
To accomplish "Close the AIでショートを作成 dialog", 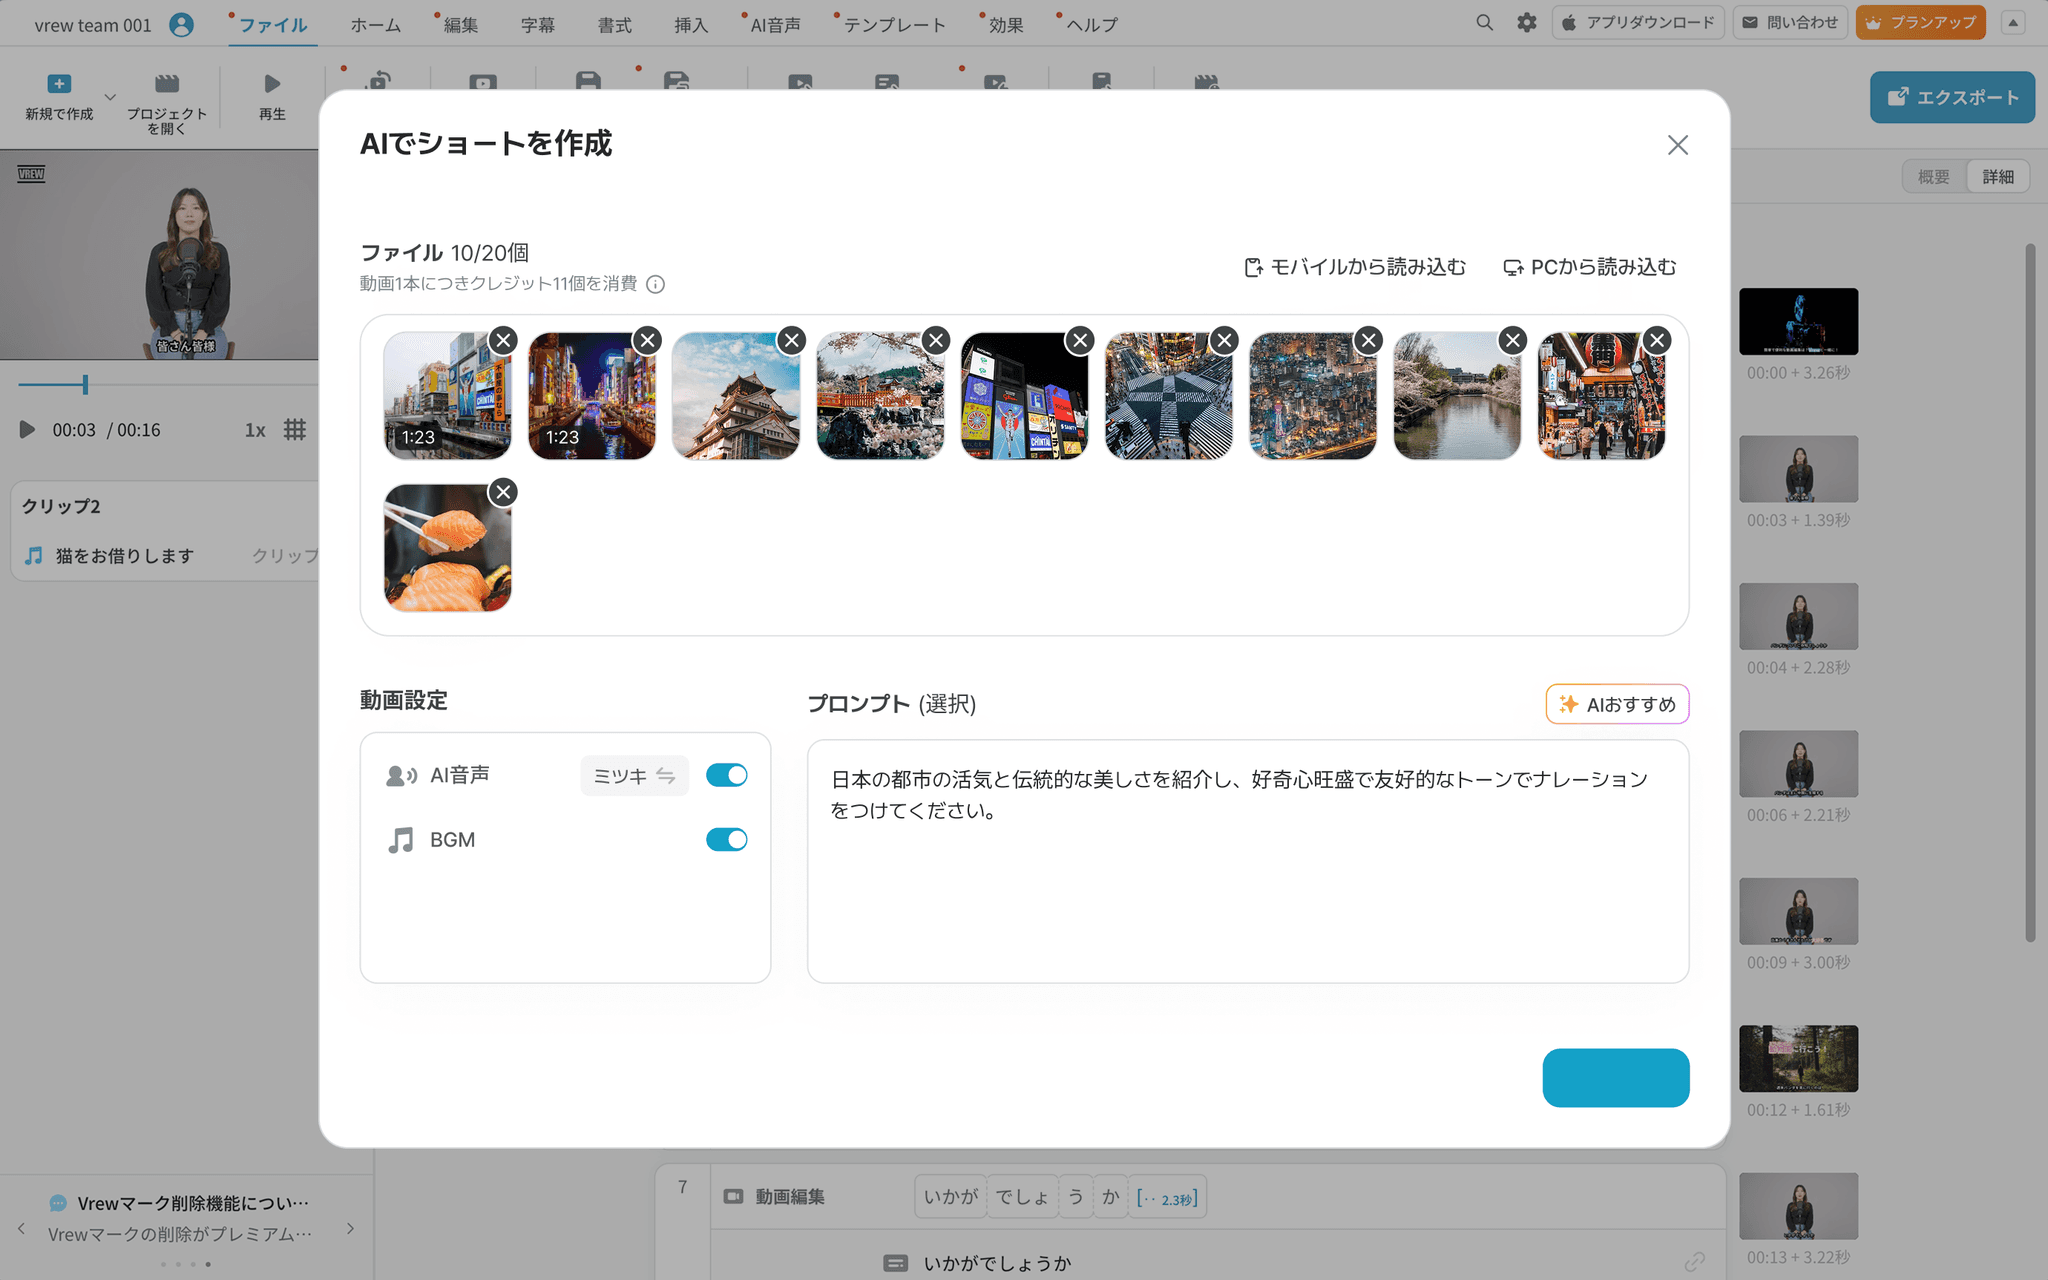I will (1677, 145).
